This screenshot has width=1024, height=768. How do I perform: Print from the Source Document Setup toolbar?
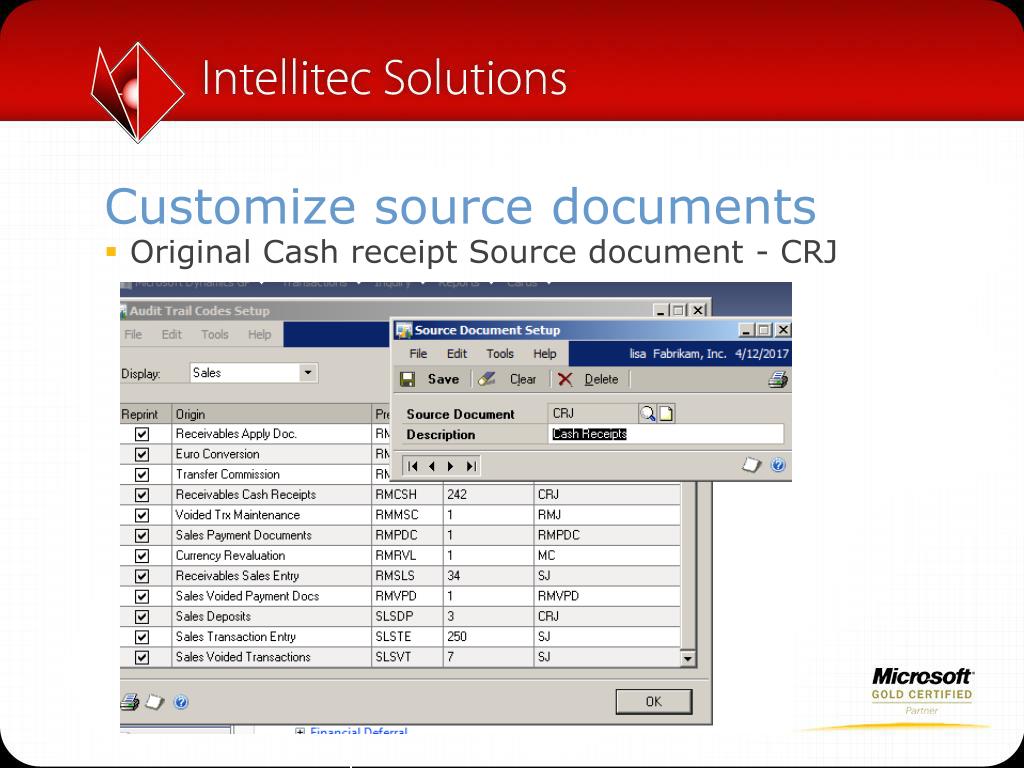[x=778, y=379]
